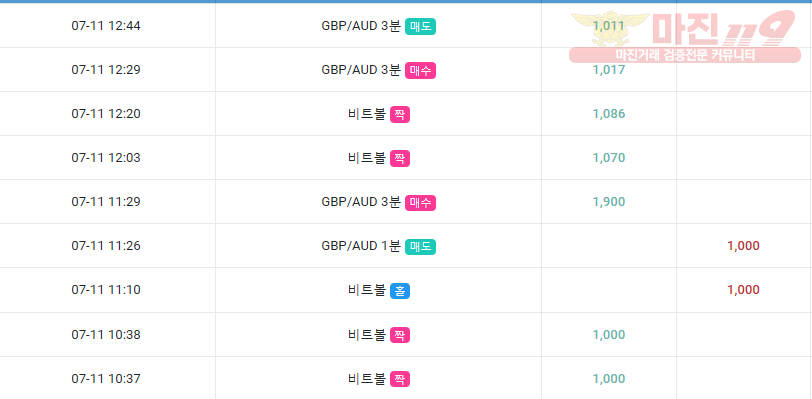Click the 매수 badge in the 12:29 row
812x399 pixels.
pos(420,70)
